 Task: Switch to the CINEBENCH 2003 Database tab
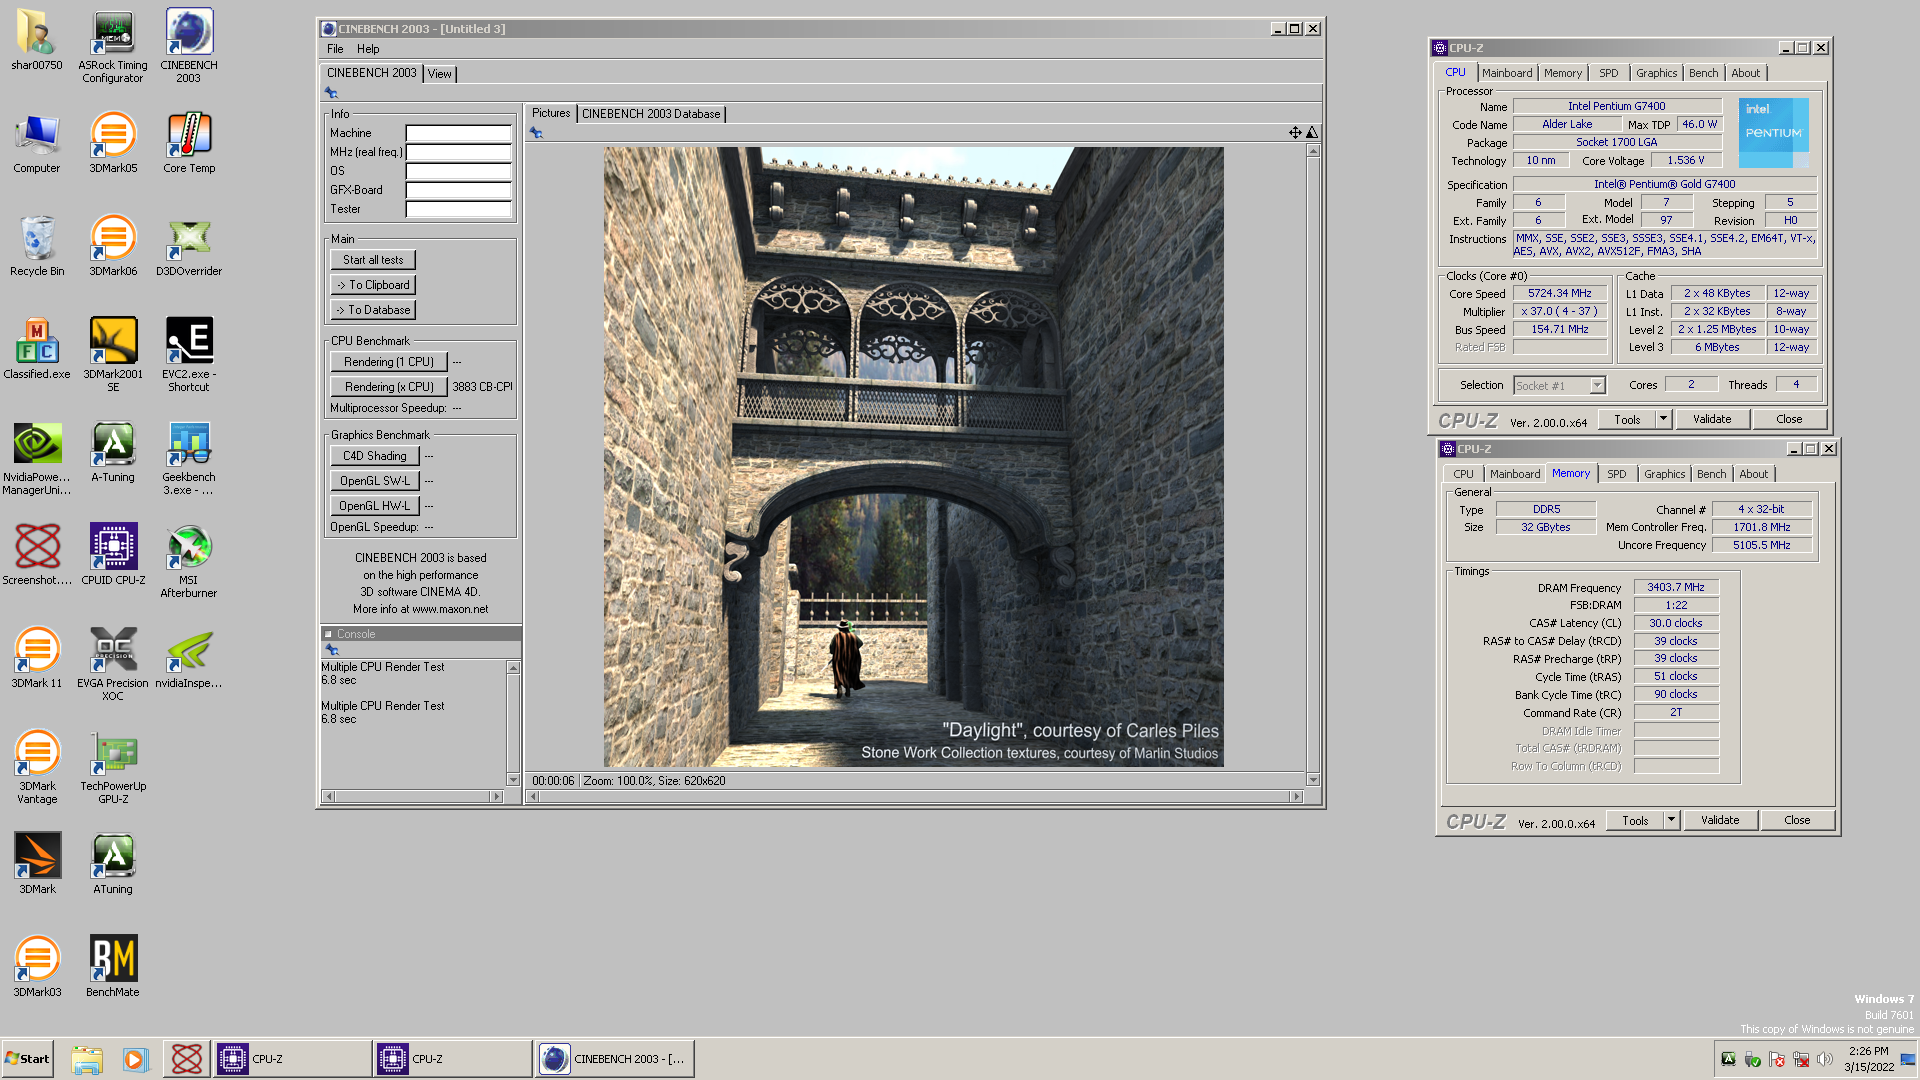pyautogui.click(x=651, y=114)
